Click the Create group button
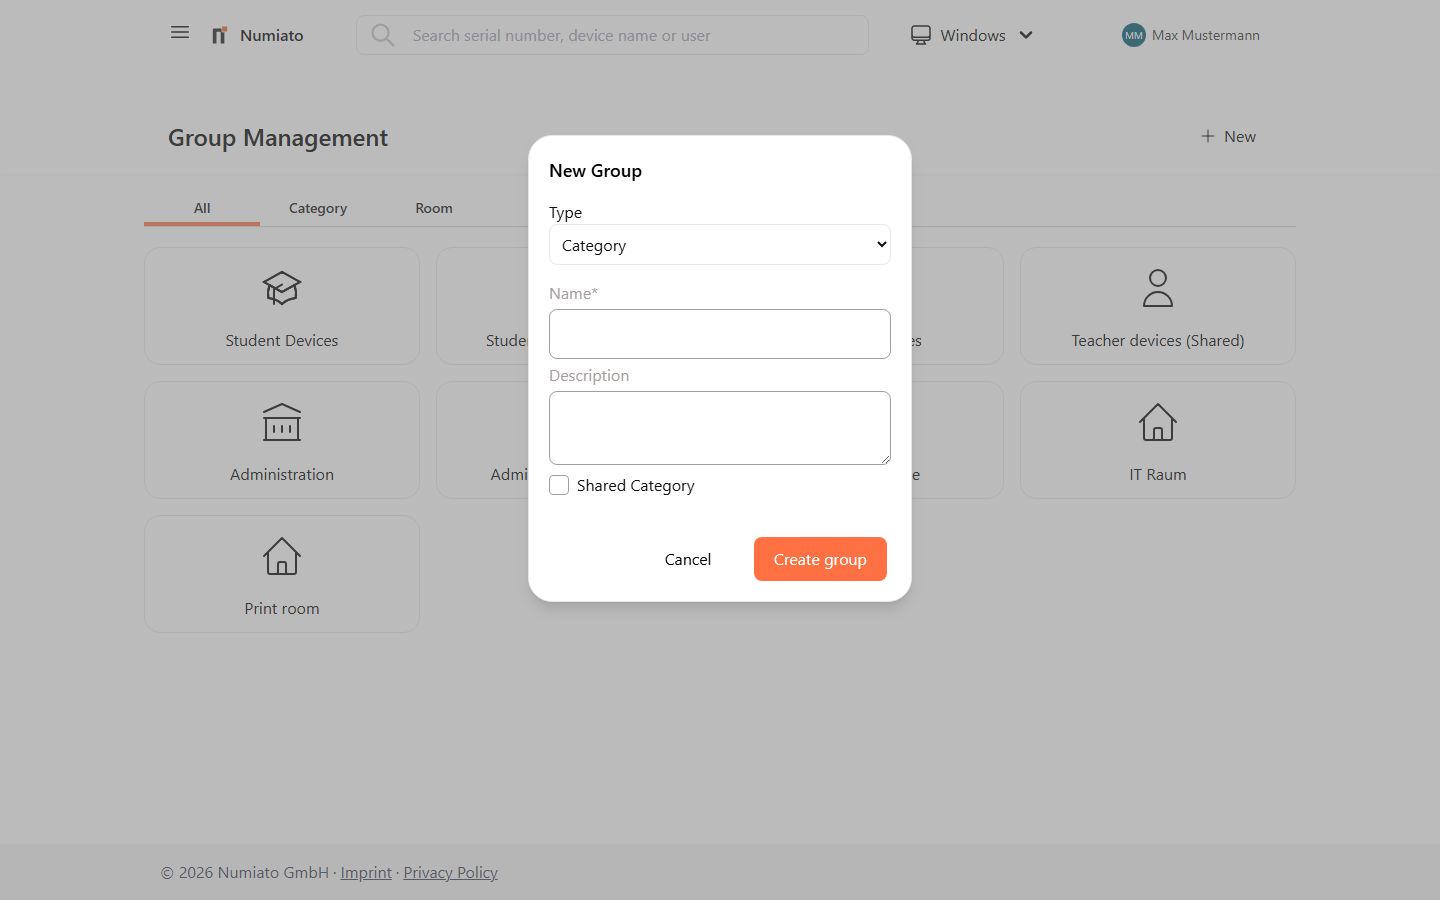Image resolution: width=1440 pixels, height=900 pixels. 820,559
